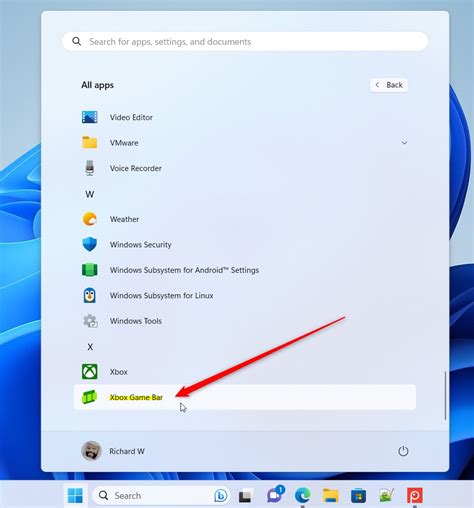Select the Weather label

click(124, 219)
